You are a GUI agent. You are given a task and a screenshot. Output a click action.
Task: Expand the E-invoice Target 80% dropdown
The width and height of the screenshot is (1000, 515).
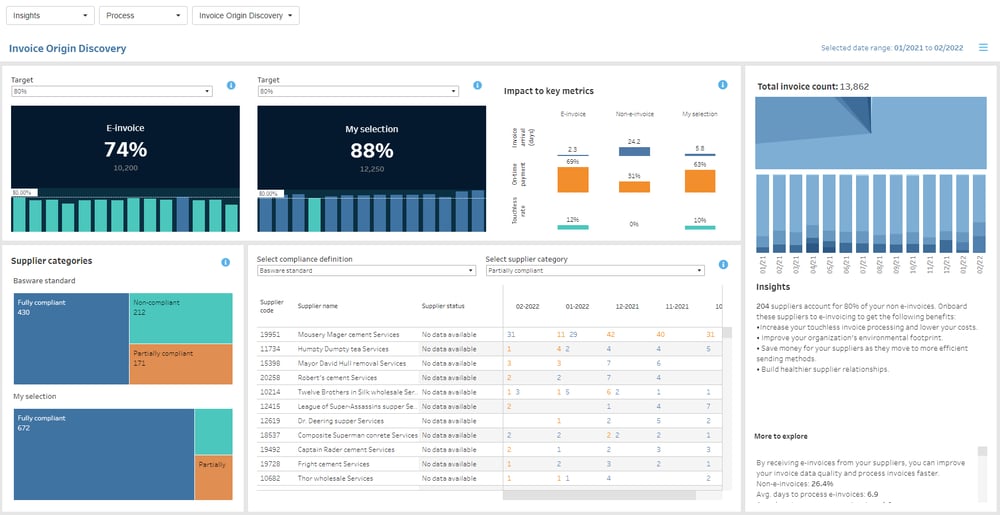pos(112,92)
